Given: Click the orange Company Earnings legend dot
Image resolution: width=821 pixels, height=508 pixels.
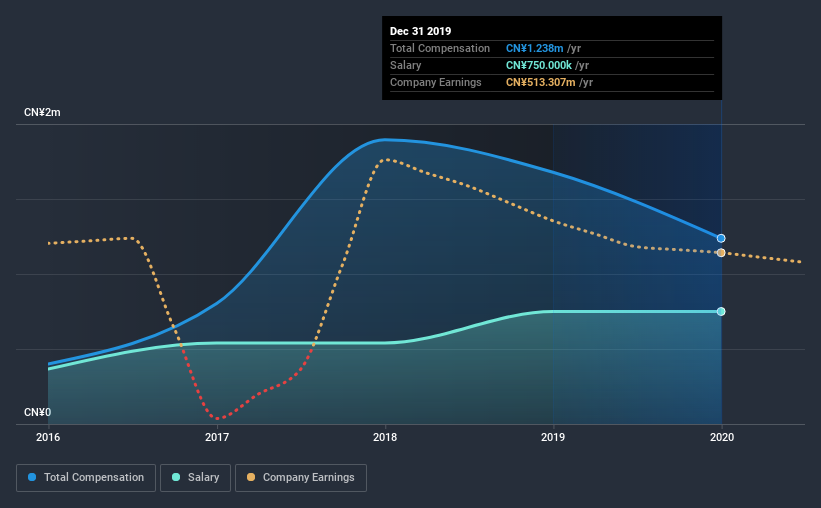Looking at the screenshot, I should coord(251,477).
